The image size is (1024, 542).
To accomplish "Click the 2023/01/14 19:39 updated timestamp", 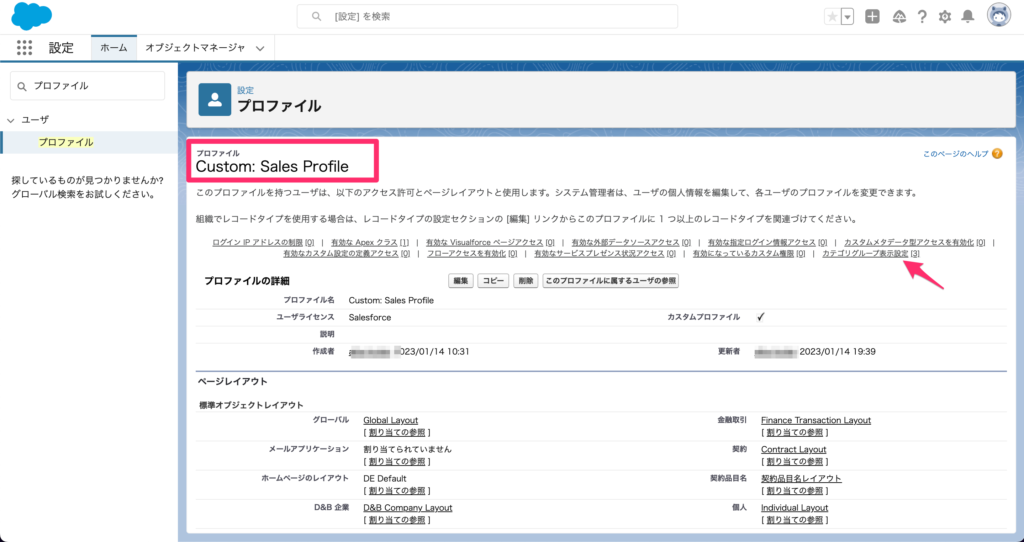I will 837,351.
